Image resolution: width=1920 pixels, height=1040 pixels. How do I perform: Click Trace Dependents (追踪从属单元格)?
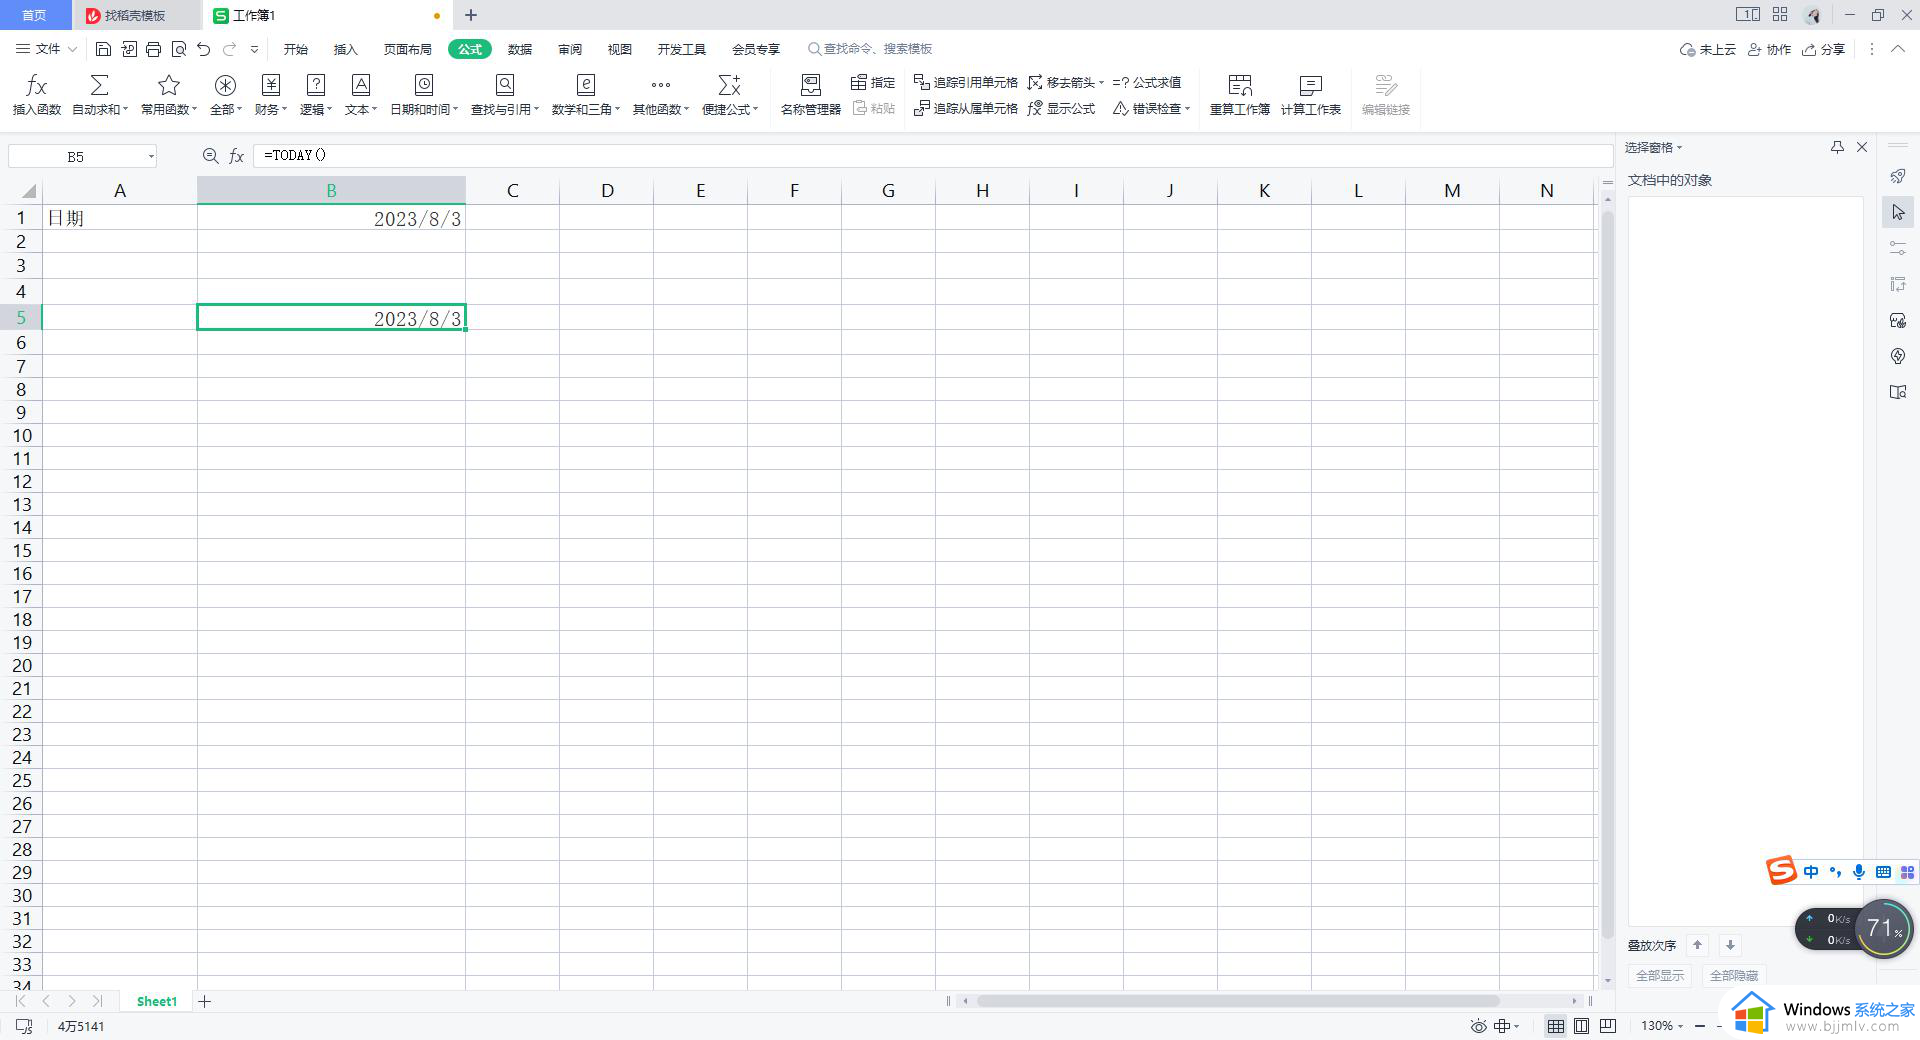pyautogui.click(x=966, y=108)
